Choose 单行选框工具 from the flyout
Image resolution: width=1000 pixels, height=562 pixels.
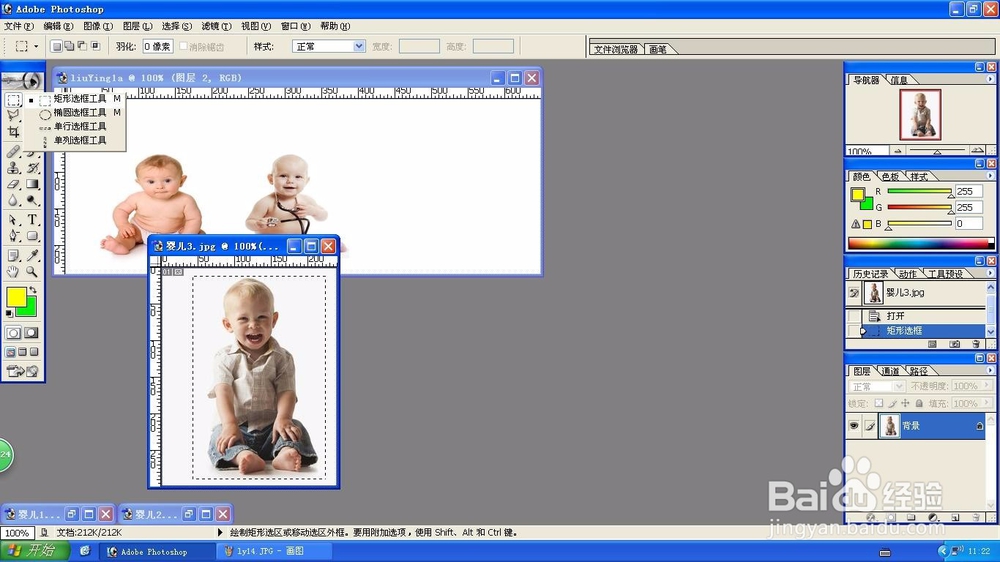(80, 126)
